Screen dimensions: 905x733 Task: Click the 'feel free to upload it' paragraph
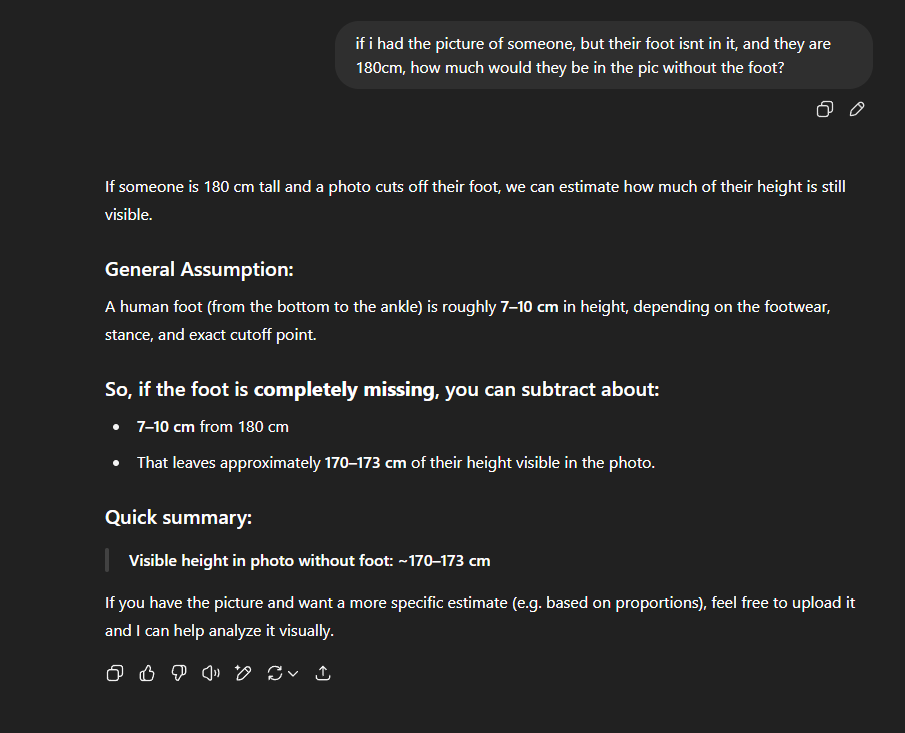480,616
